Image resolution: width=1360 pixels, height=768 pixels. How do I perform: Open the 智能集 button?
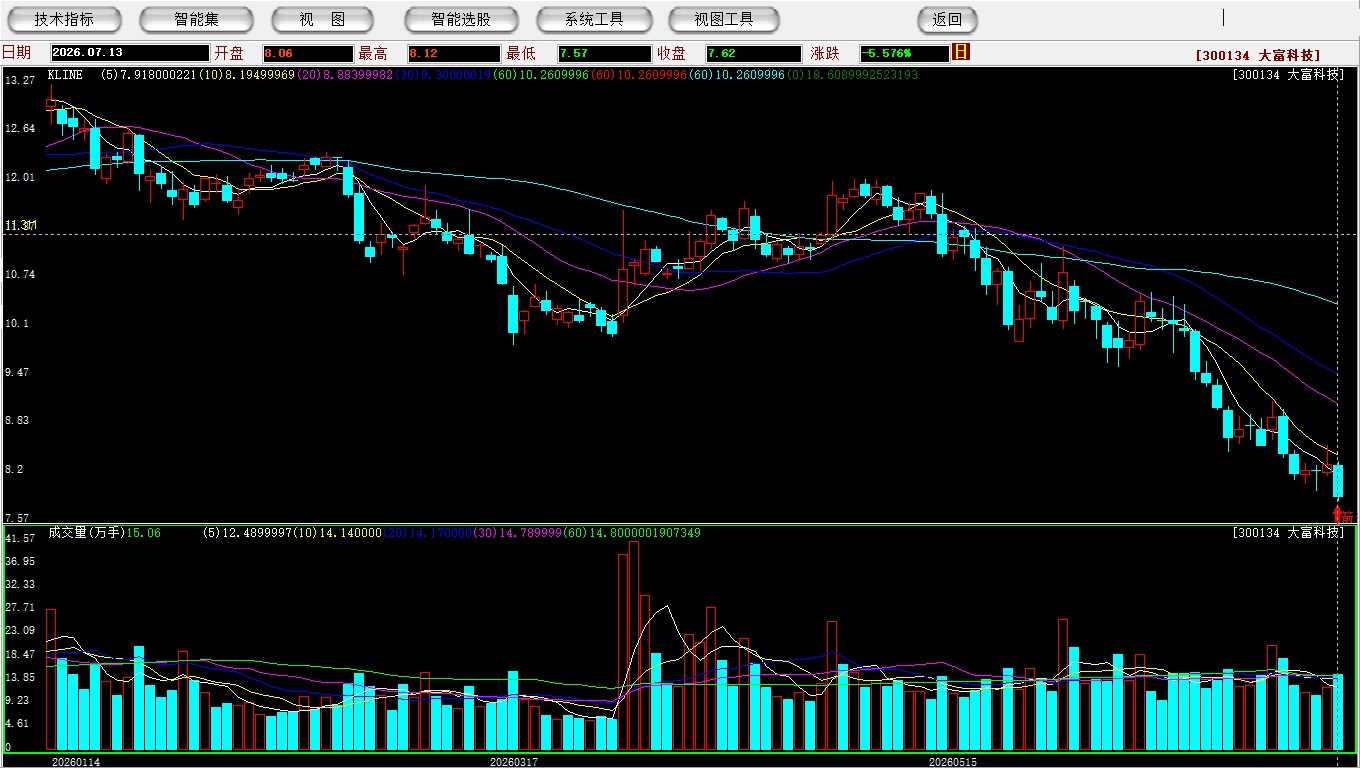point(196,19)
